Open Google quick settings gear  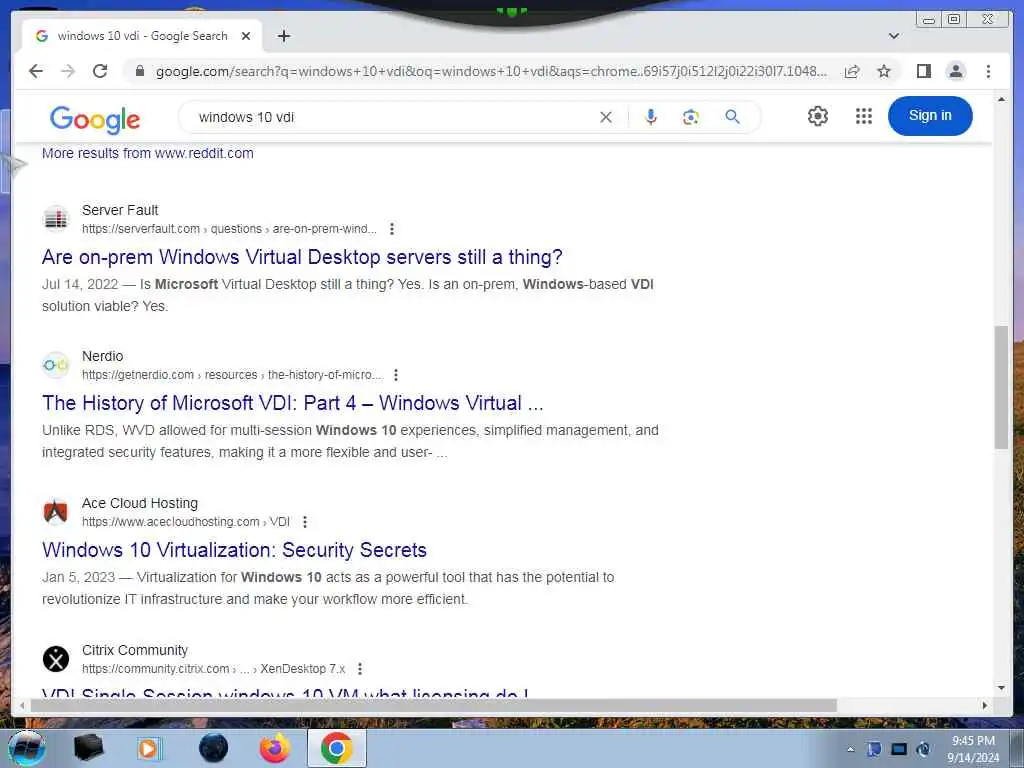point(818,116)
